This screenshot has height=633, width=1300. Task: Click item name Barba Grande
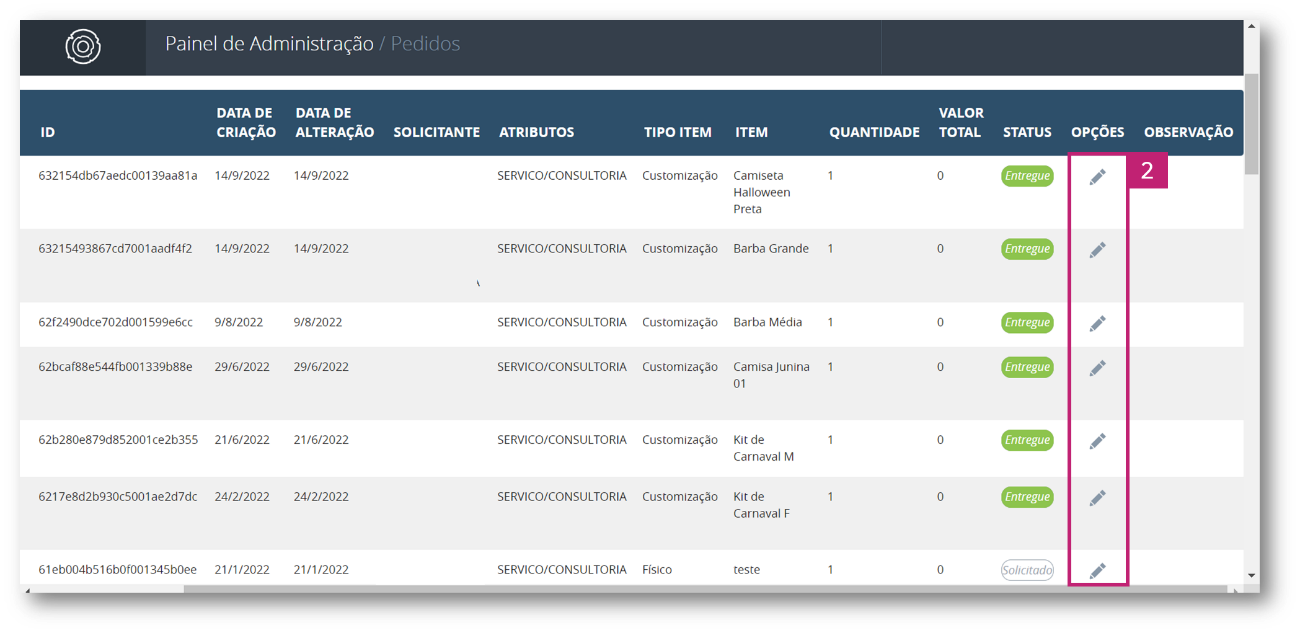(771, 249)
